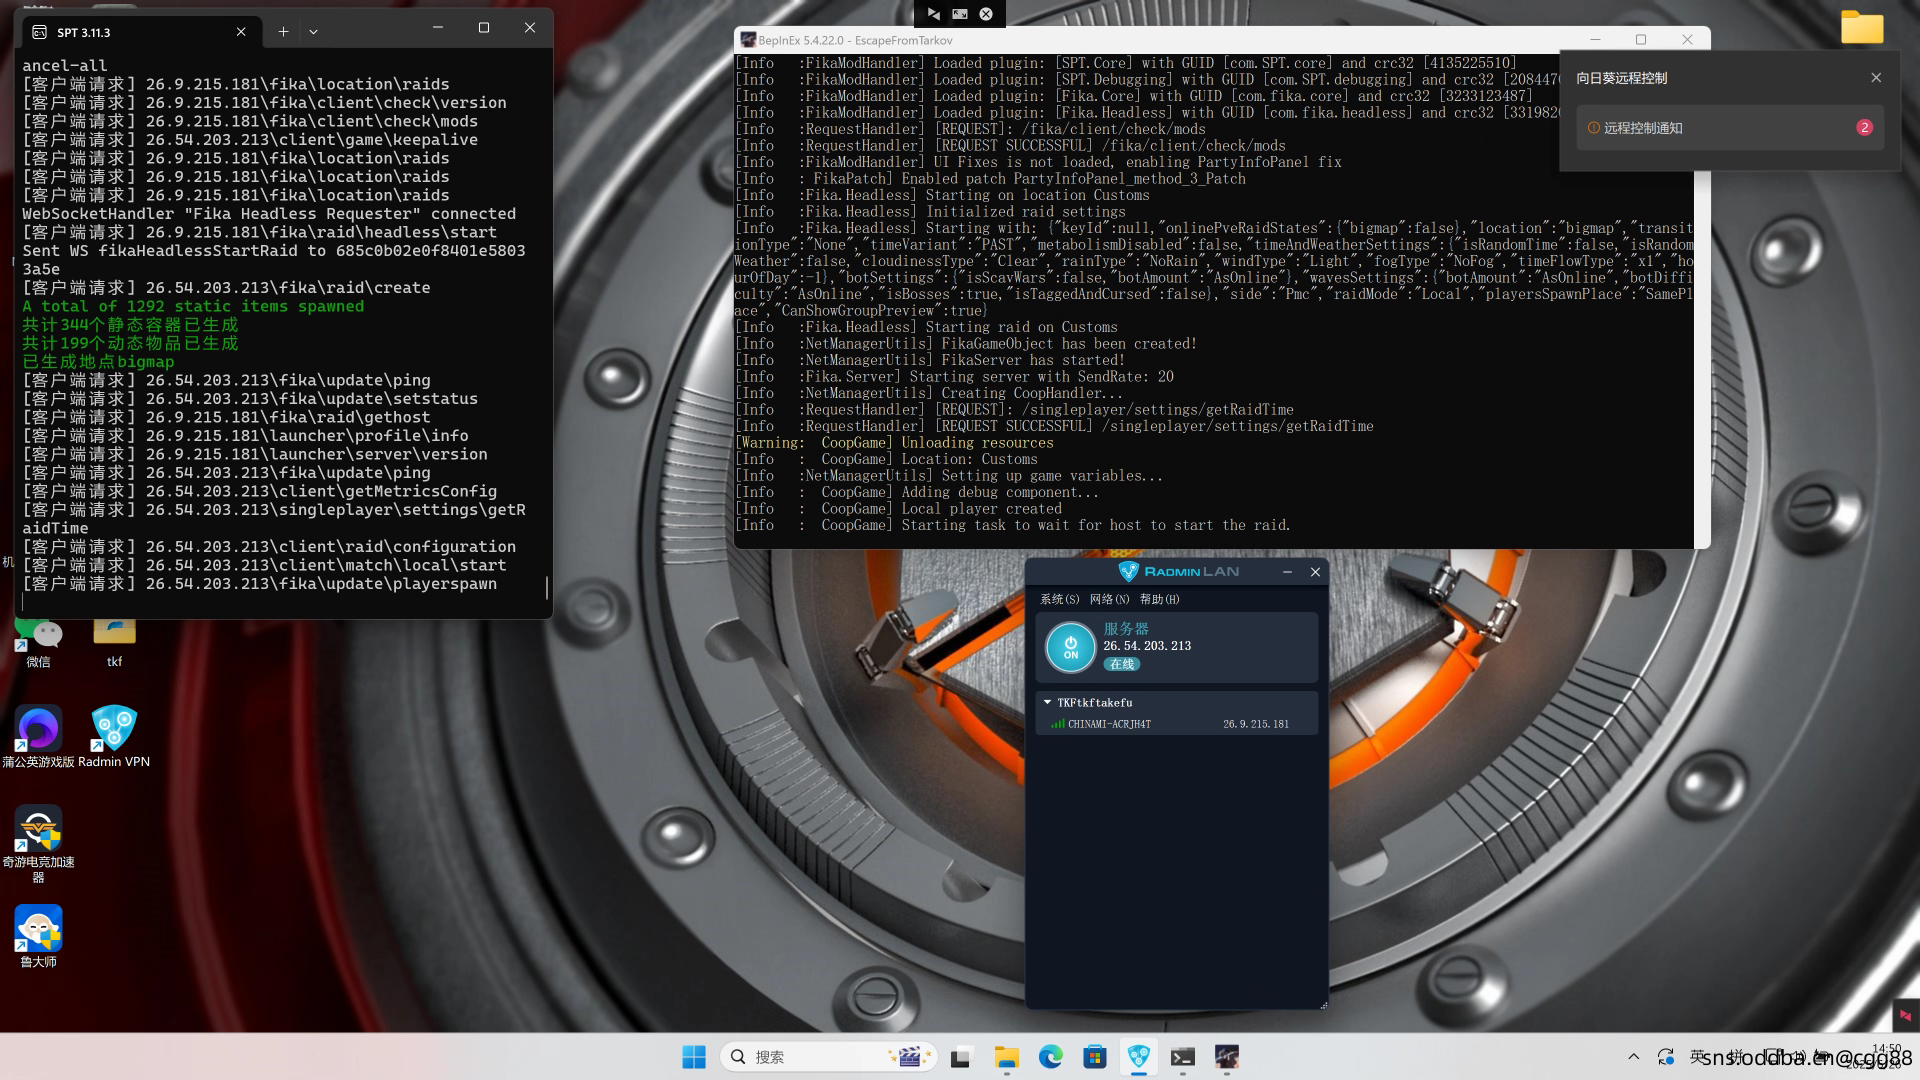Screen dimensions: 1920x1080
Task: Launch Microsoft Edge from taskbar
Action: pos(1050,1057)
